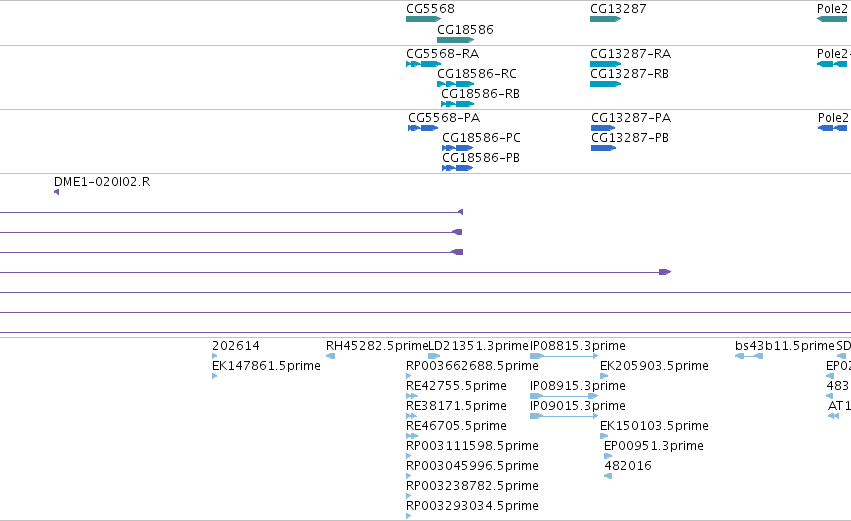Viewport: 851px width, 521px height.
Task: Click the CG5568-PA protein glyph
Action: [x=423, y=128]
